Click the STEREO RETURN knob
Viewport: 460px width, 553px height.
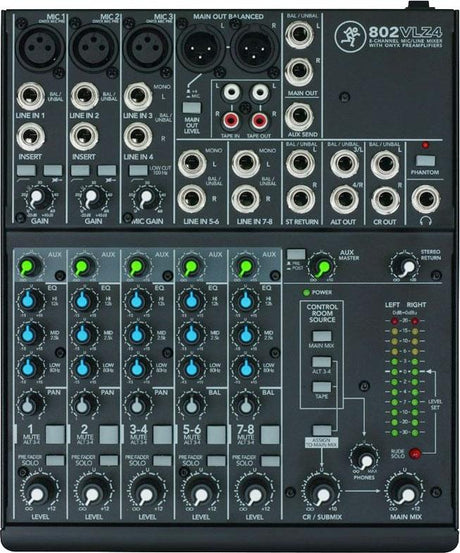tap(405, 267)
